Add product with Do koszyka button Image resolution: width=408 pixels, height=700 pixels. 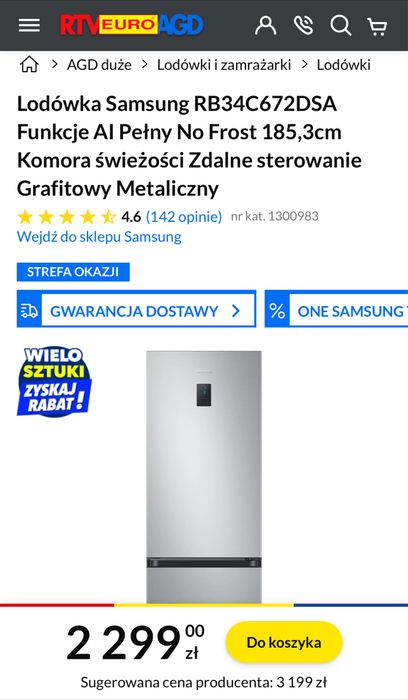284,642
